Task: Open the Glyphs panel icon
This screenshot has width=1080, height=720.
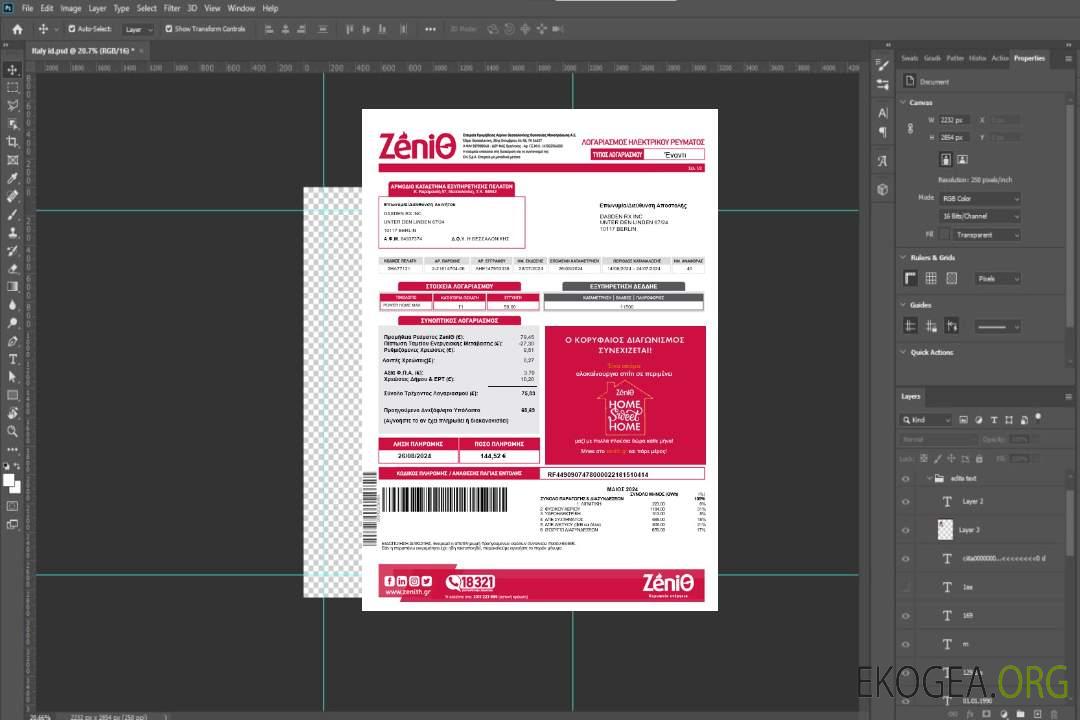Action: (x=882, y=161)
